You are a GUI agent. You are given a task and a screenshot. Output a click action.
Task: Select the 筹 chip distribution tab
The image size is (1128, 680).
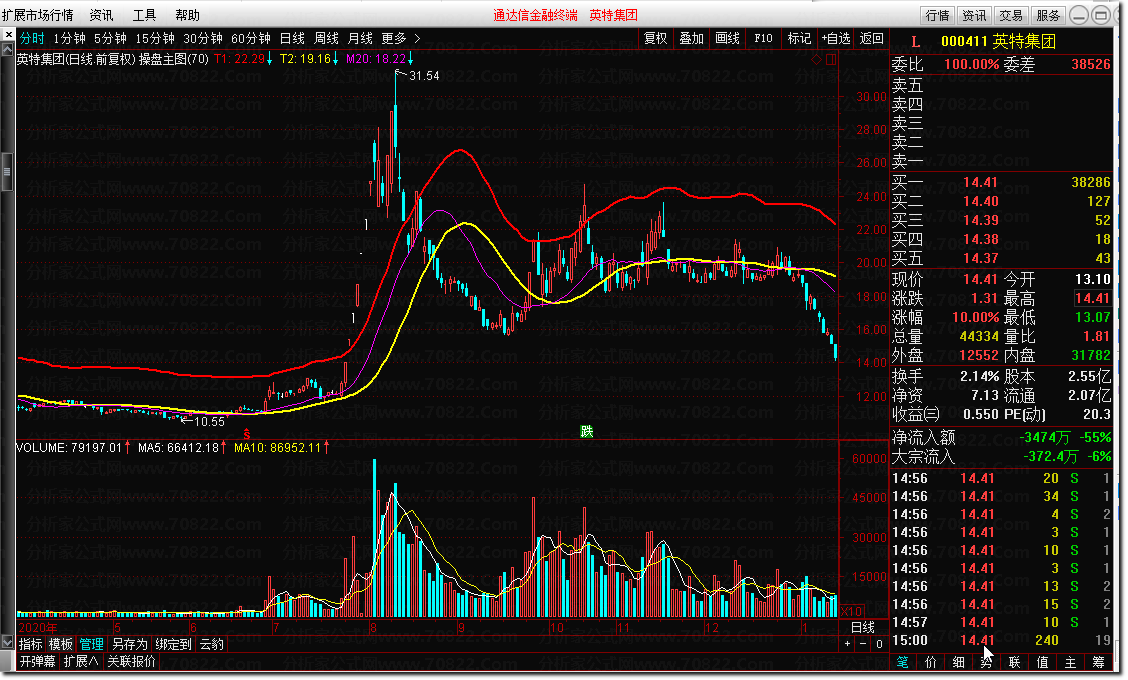(1099, 662)
